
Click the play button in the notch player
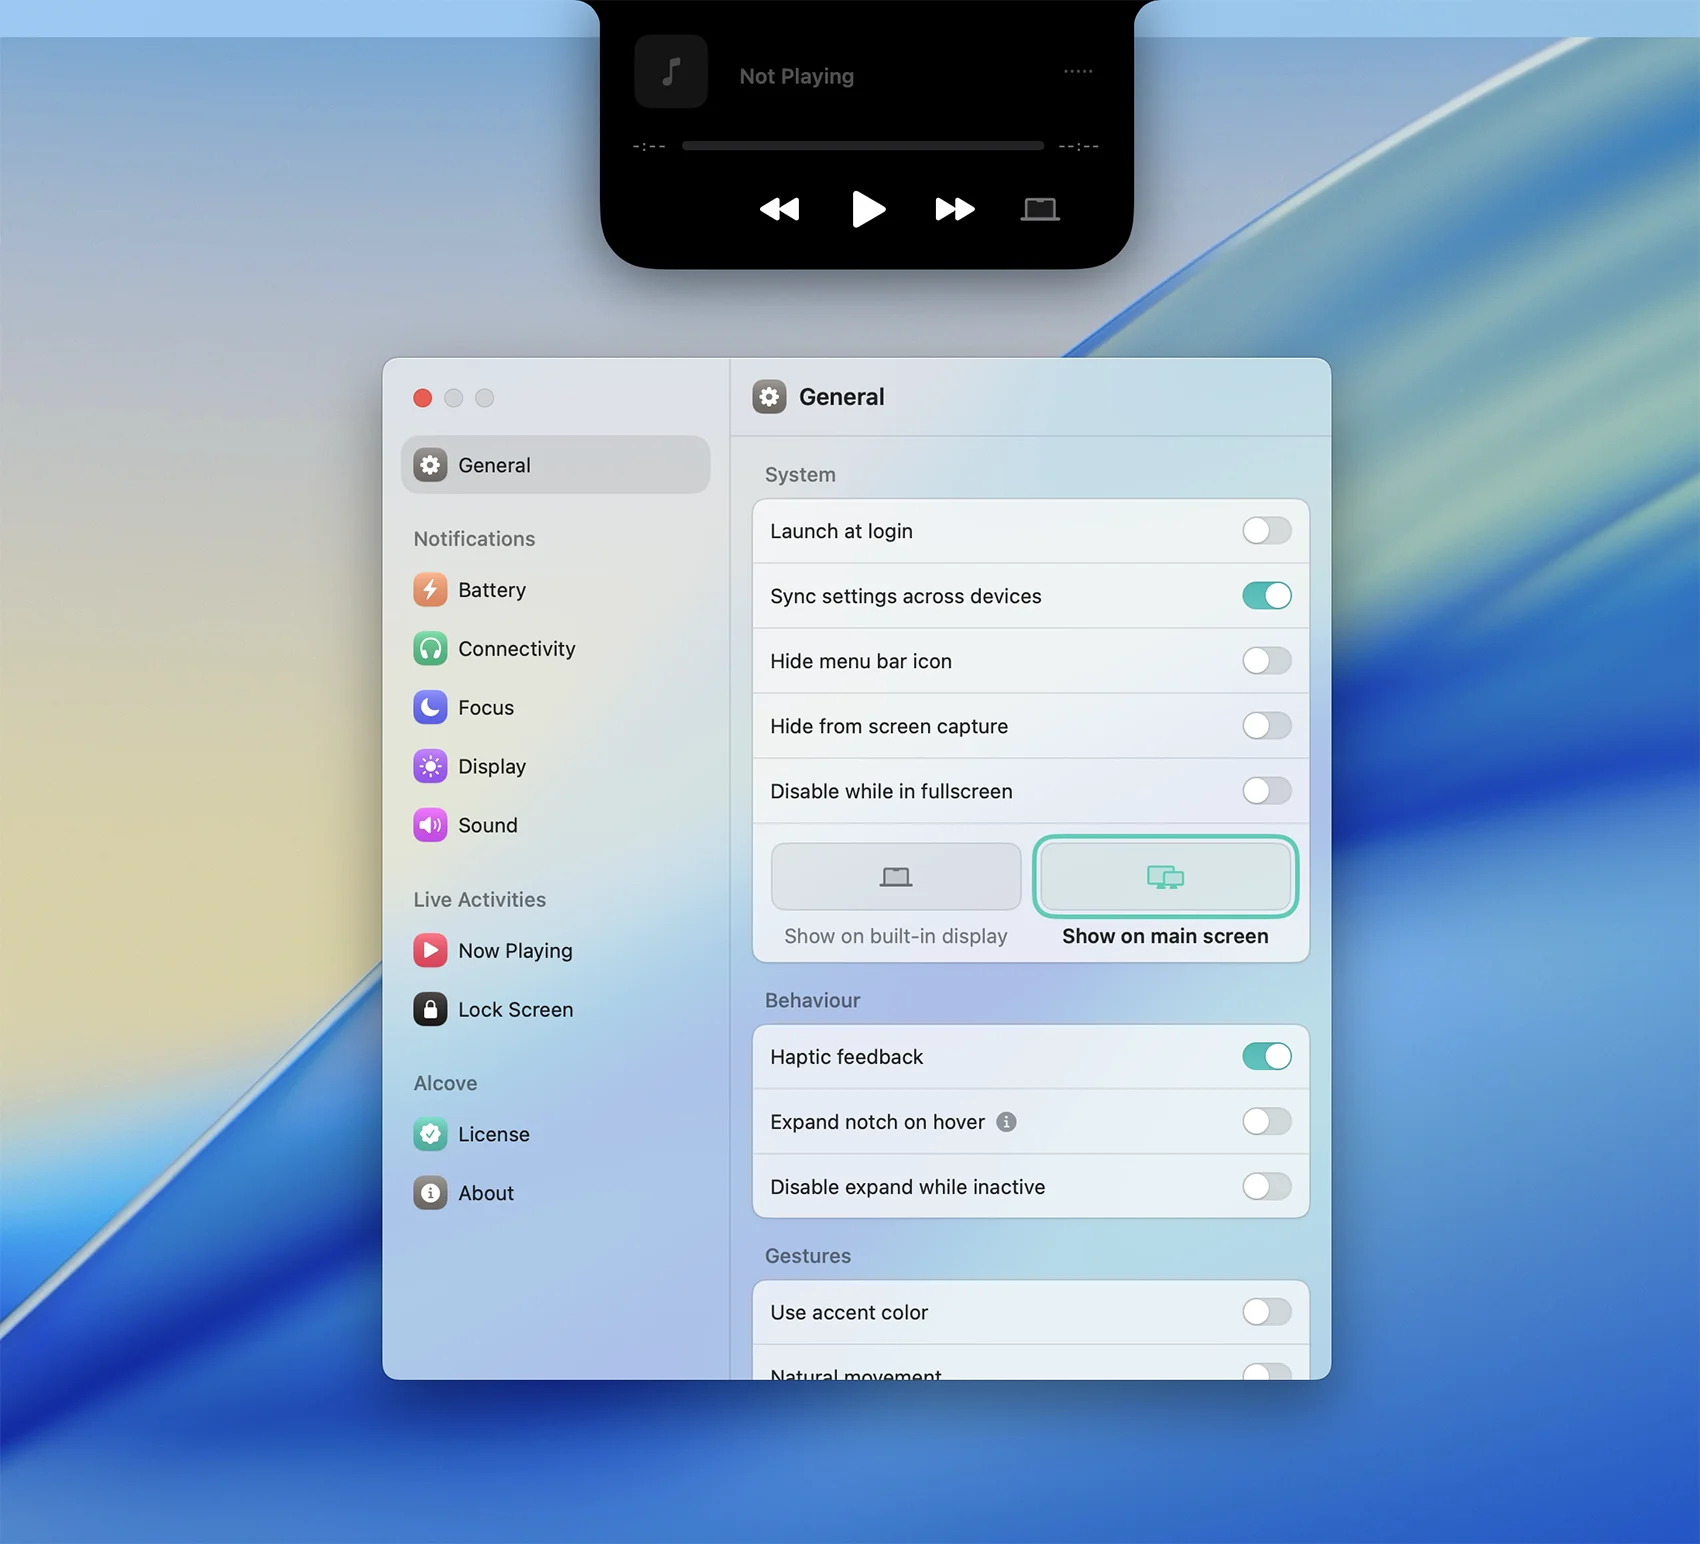tap(867, 209)
